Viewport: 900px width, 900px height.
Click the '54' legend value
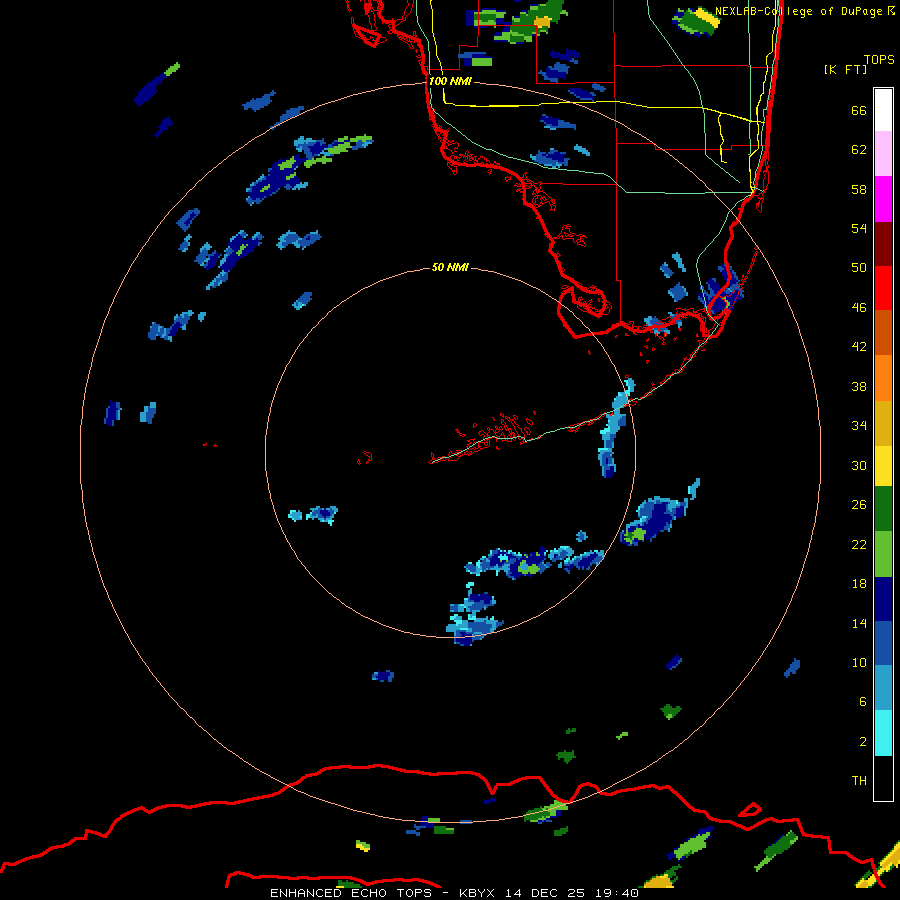pyautogui.click(x=859, y=228)
